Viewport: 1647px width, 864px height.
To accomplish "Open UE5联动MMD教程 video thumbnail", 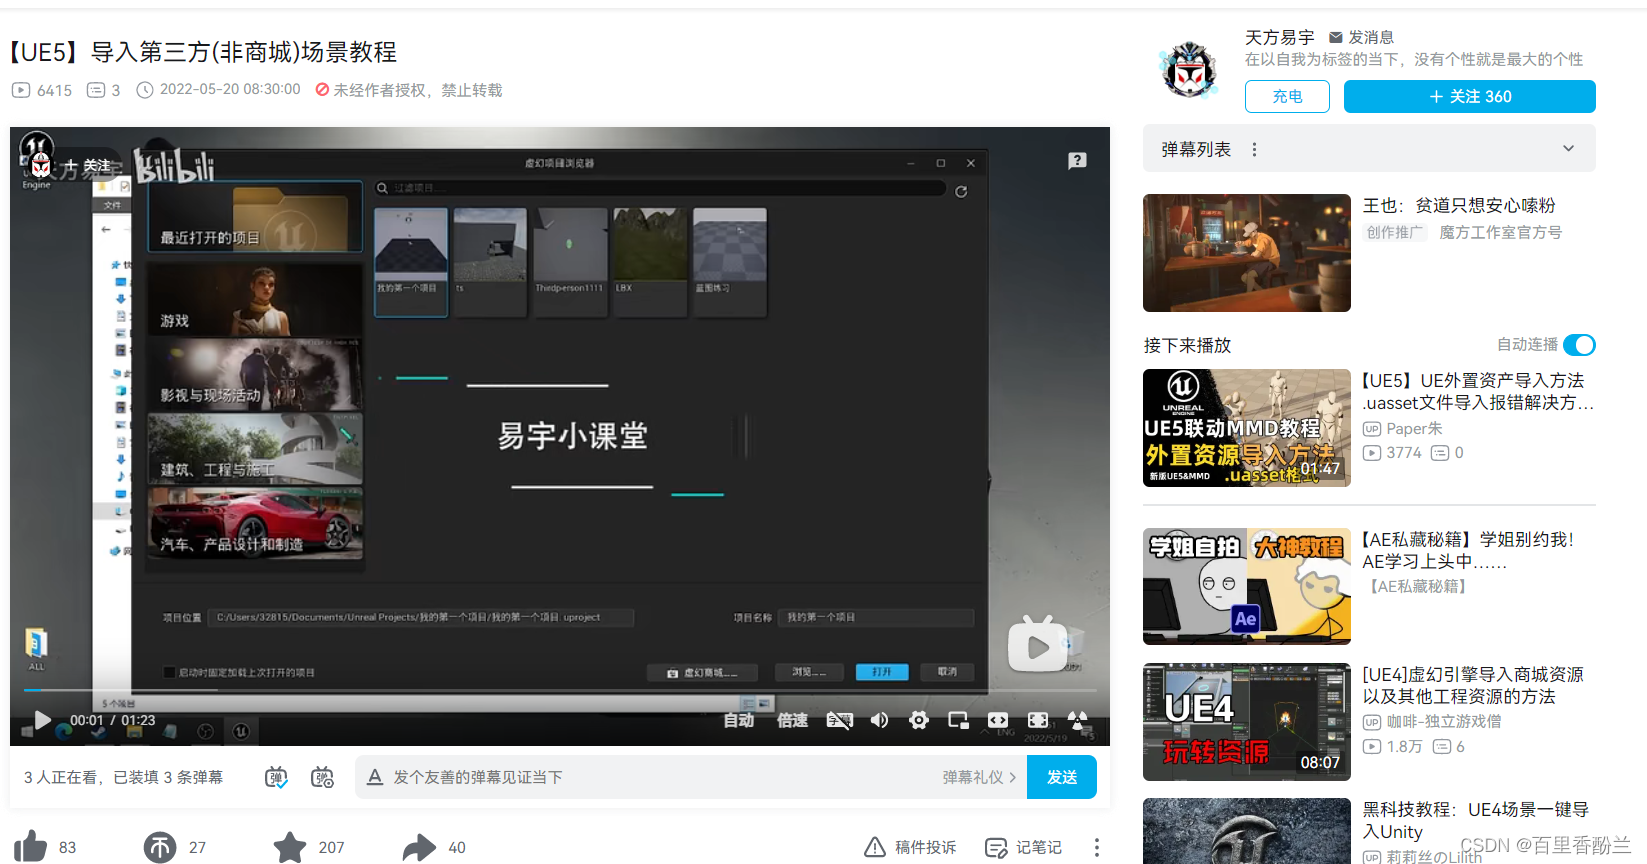I will point(1247,428).
